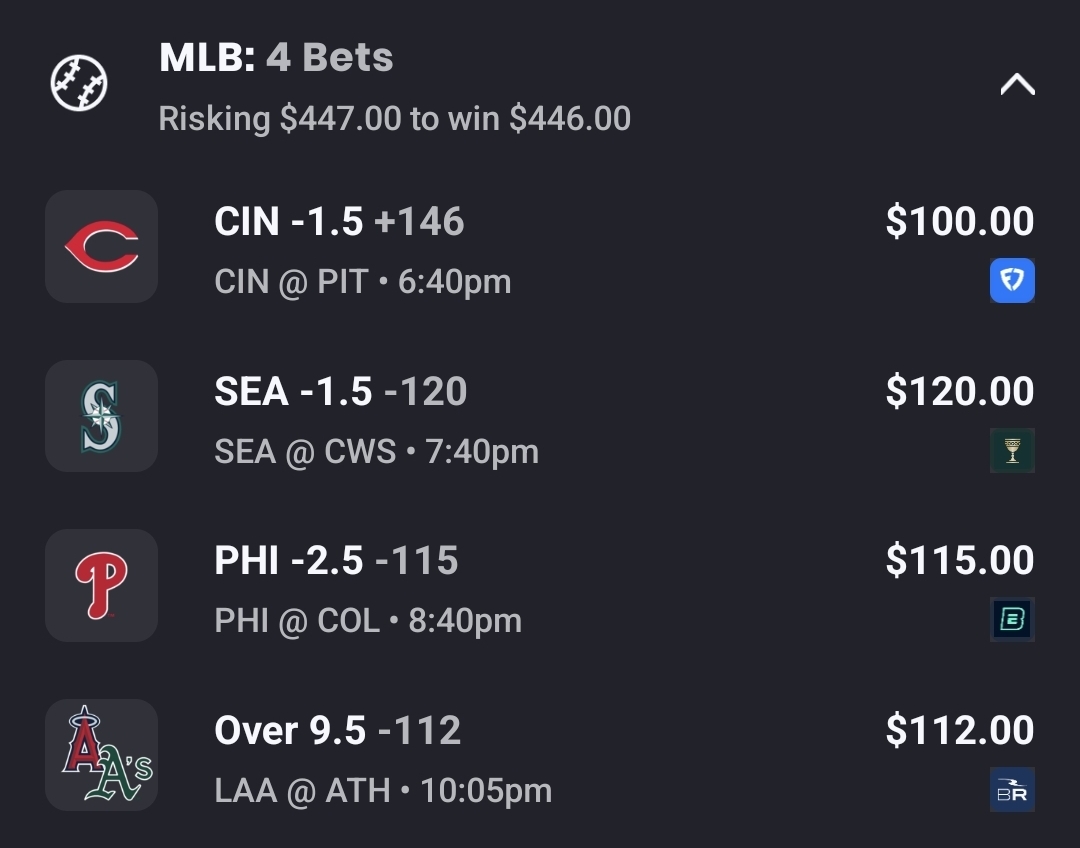Click the teal E sportsbook icon
1080x848 pixels.
[1012, 619]
